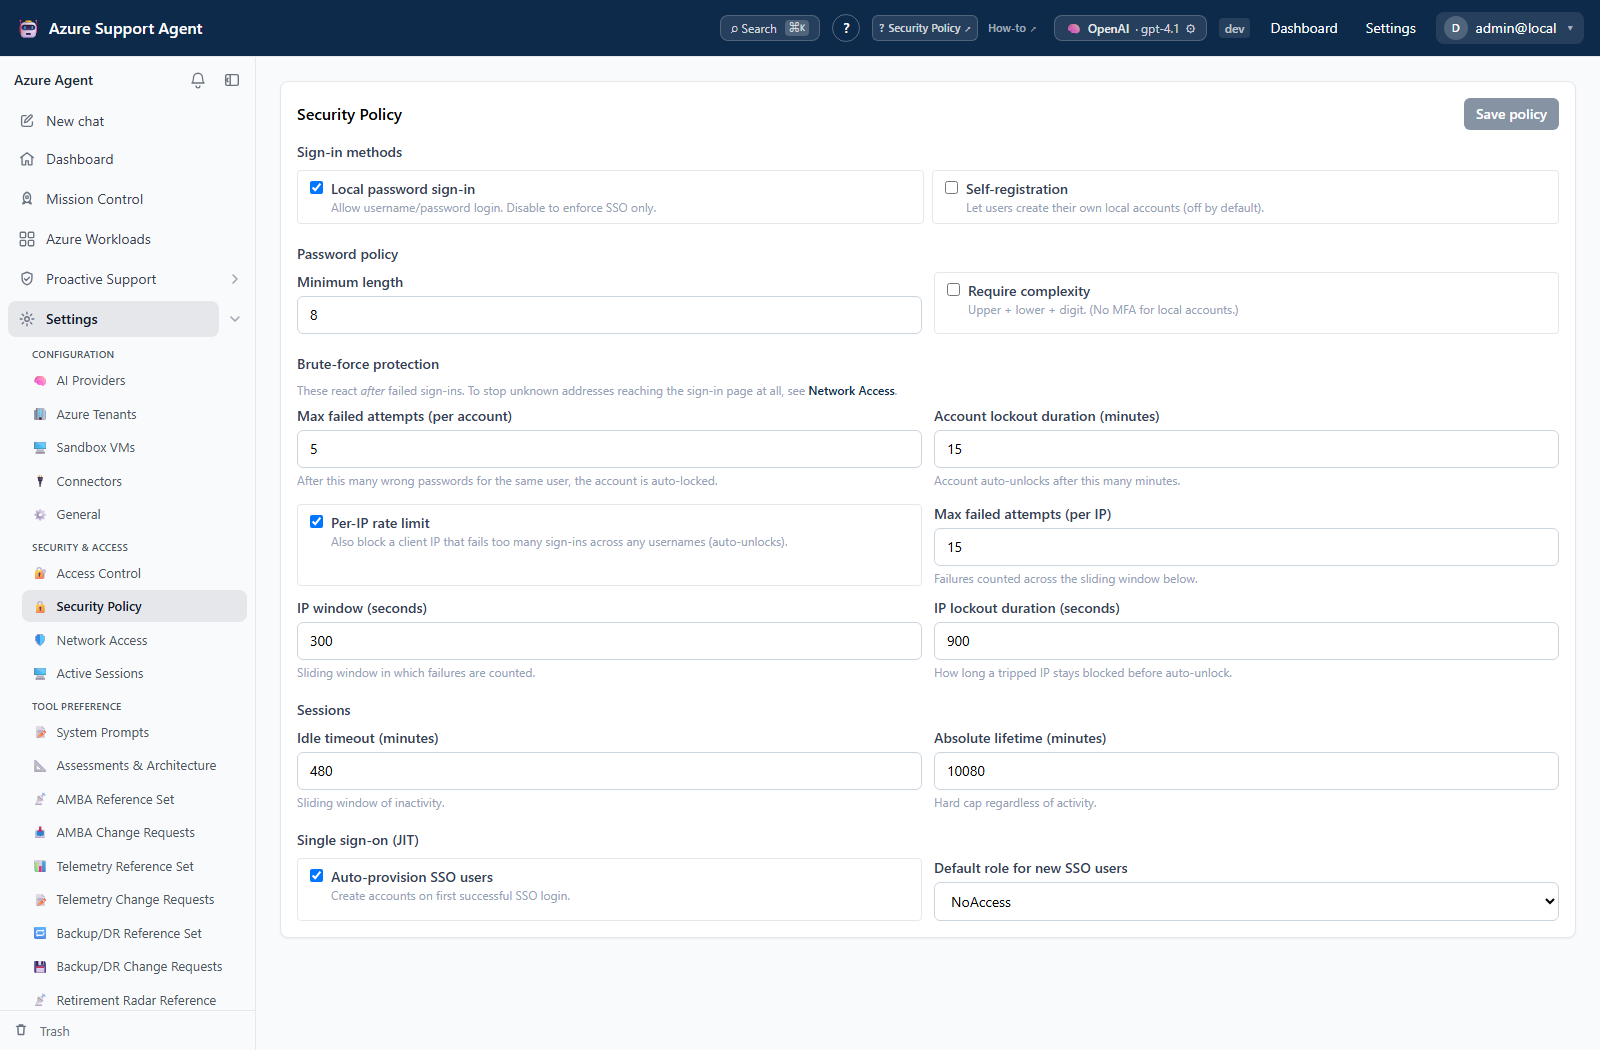The width and height of the screenshot is (1600, 1050).
Task: Click the System Prompts icon
Action: 40,733
